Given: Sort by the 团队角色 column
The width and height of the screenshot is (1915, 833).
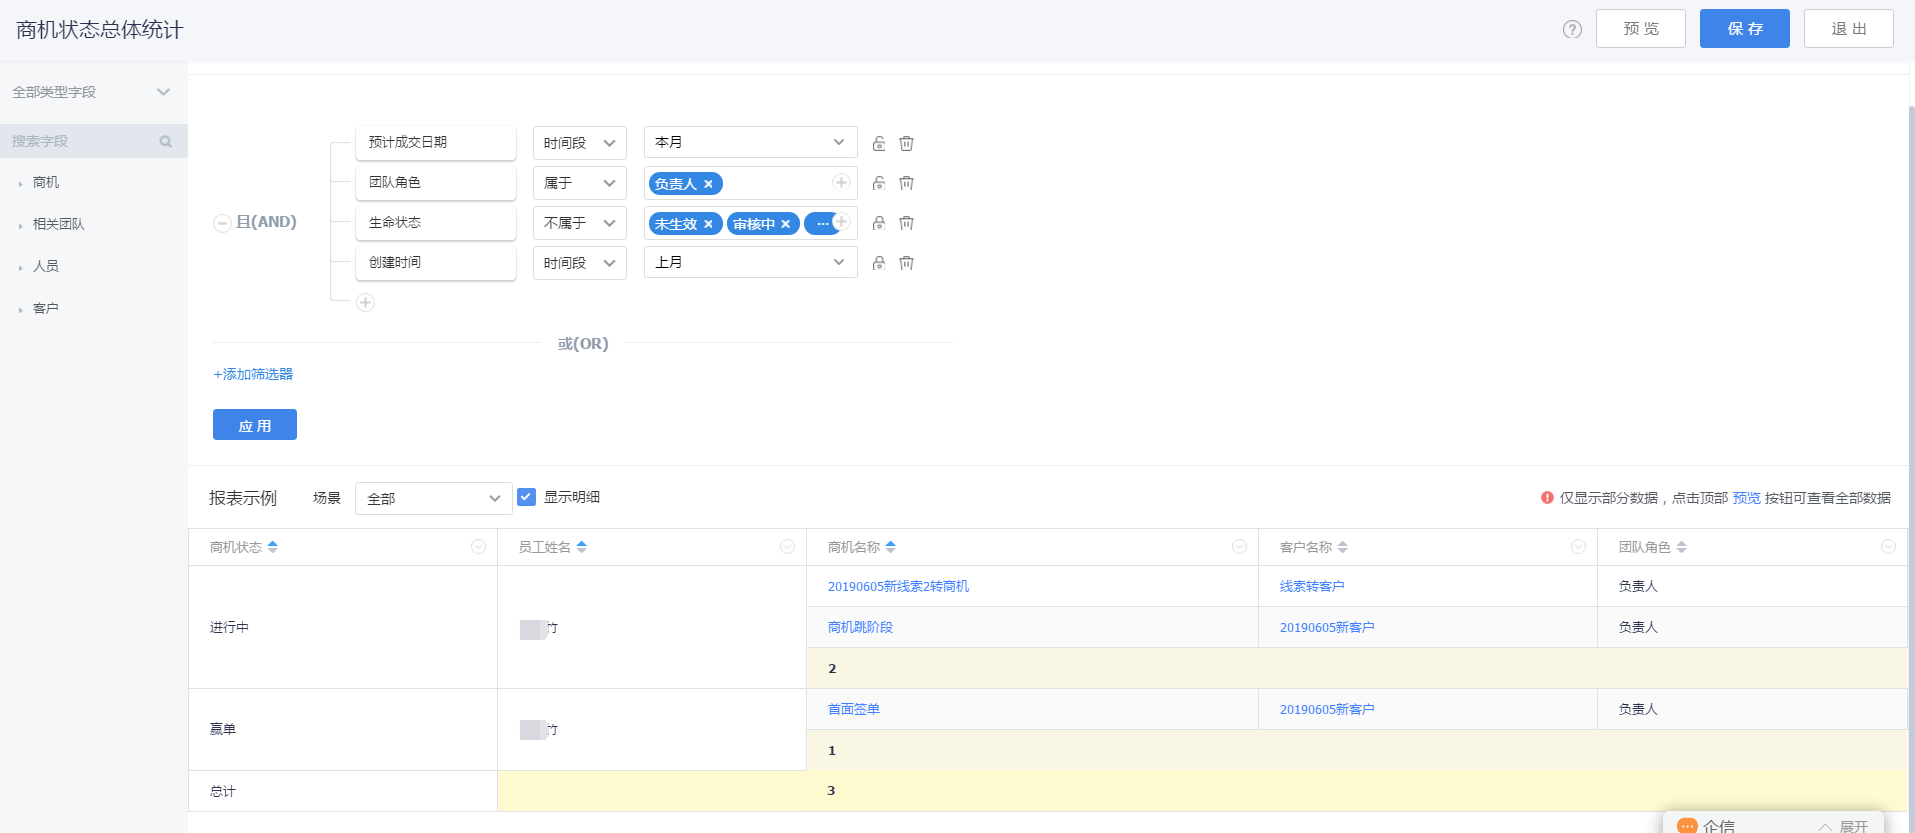Looking at the screenshot, I should point(1682,547).
